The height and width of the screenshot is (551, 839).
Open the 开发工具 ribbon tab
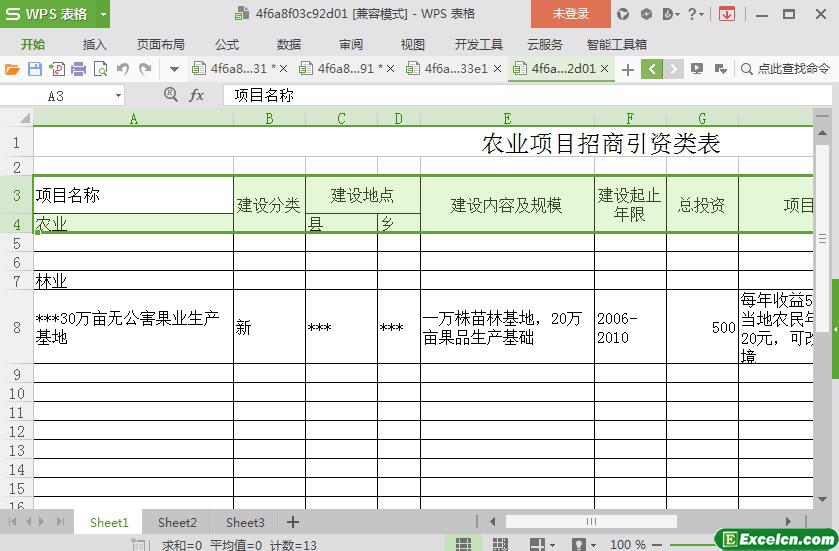(x=478, y=44)
